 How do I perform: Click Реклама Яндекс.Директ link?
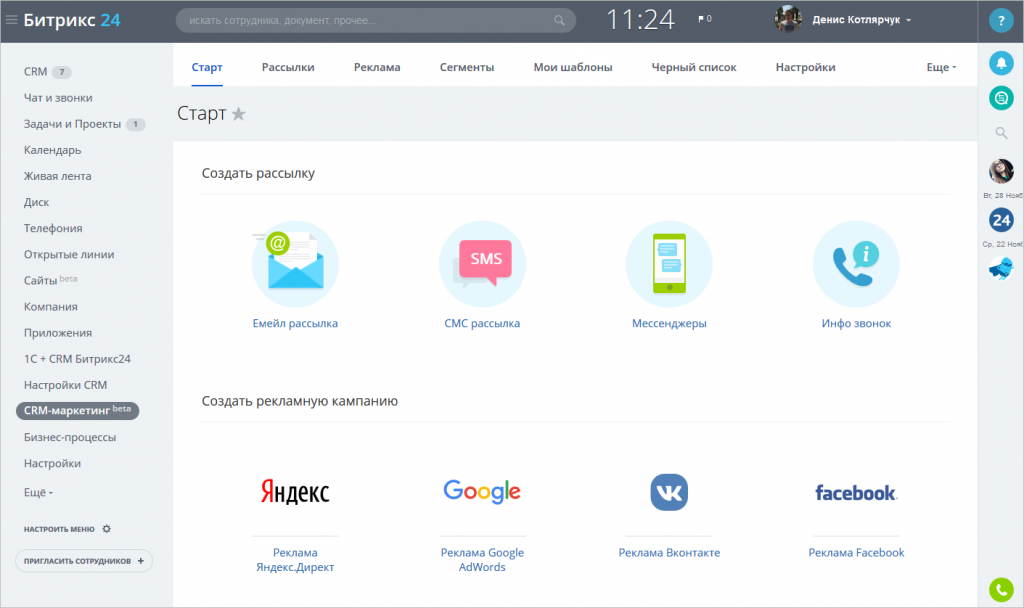pyautogui.click(x=295, y=560)
